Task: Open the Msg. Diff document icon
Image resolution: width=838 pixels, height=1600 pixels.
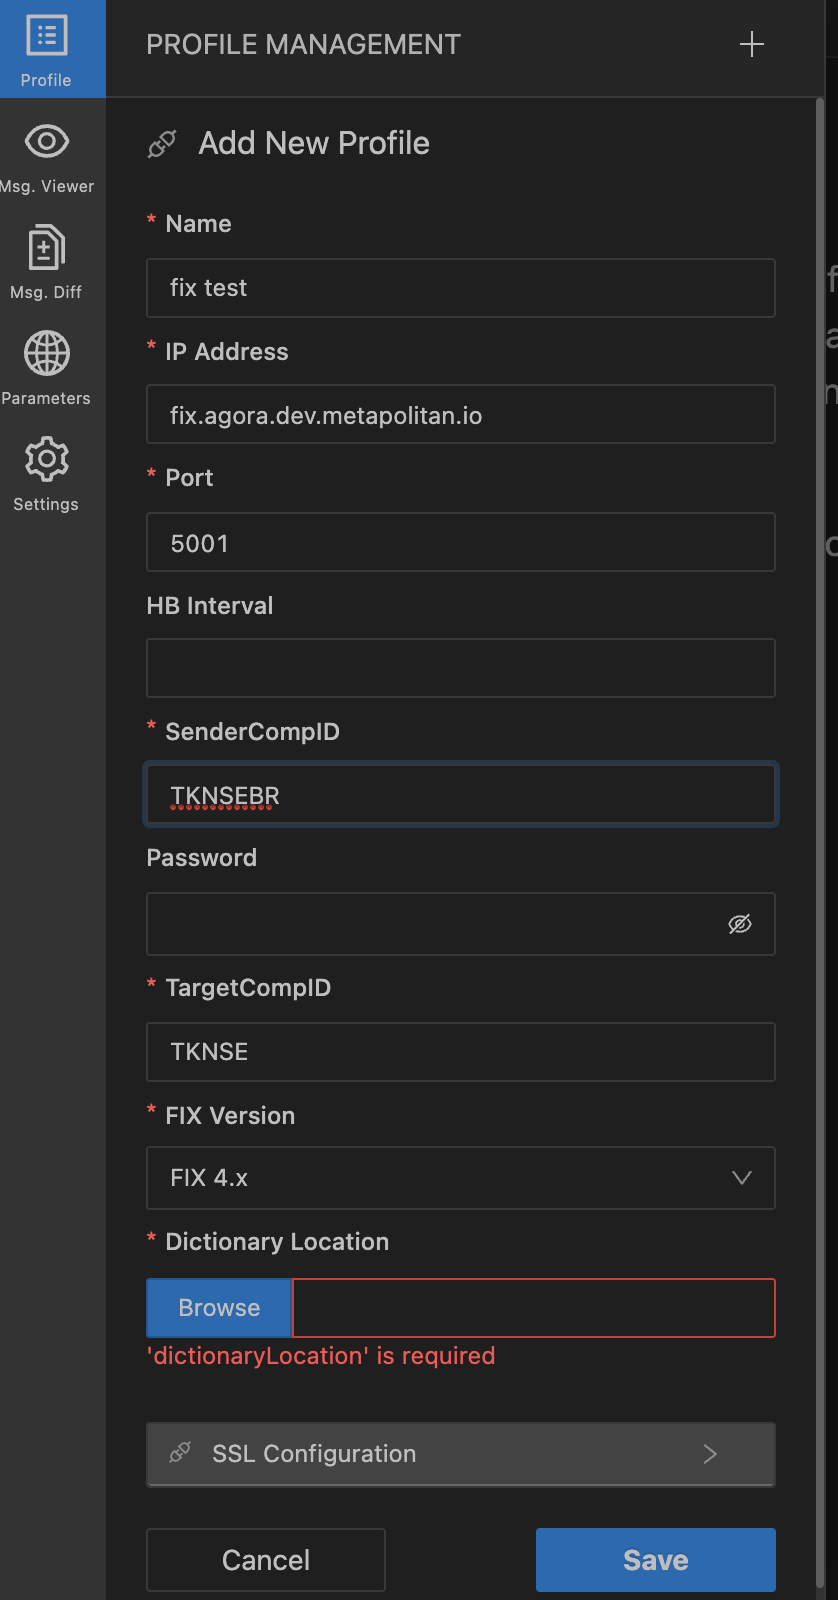Action: coord(46,248)
